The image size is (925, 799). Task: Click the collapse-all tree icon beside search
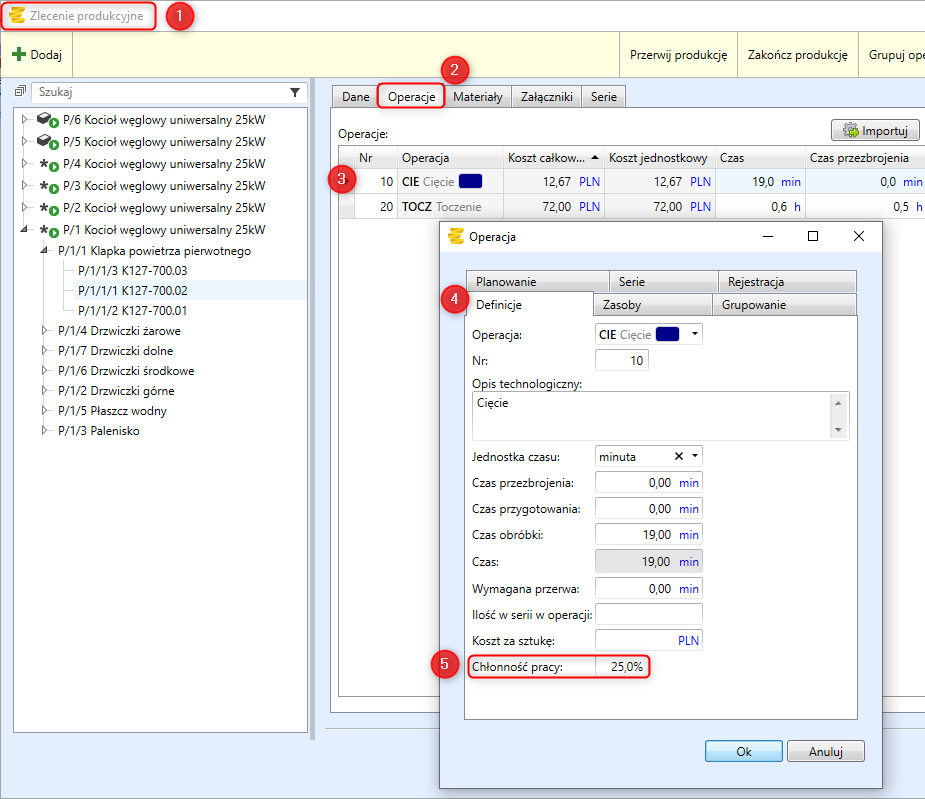(x=20, y=92)
